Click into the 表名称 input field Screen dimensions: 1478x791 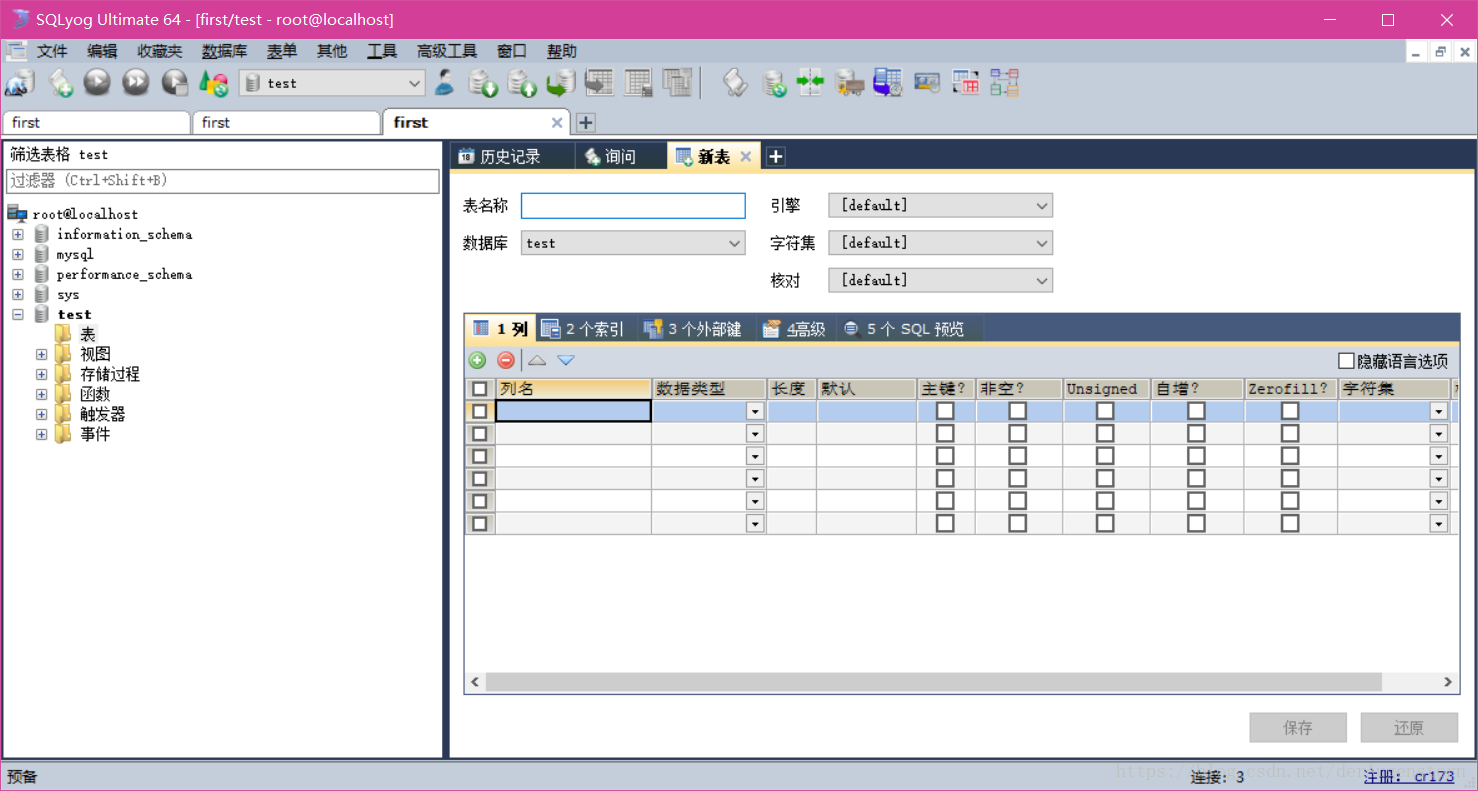[633, 205]
